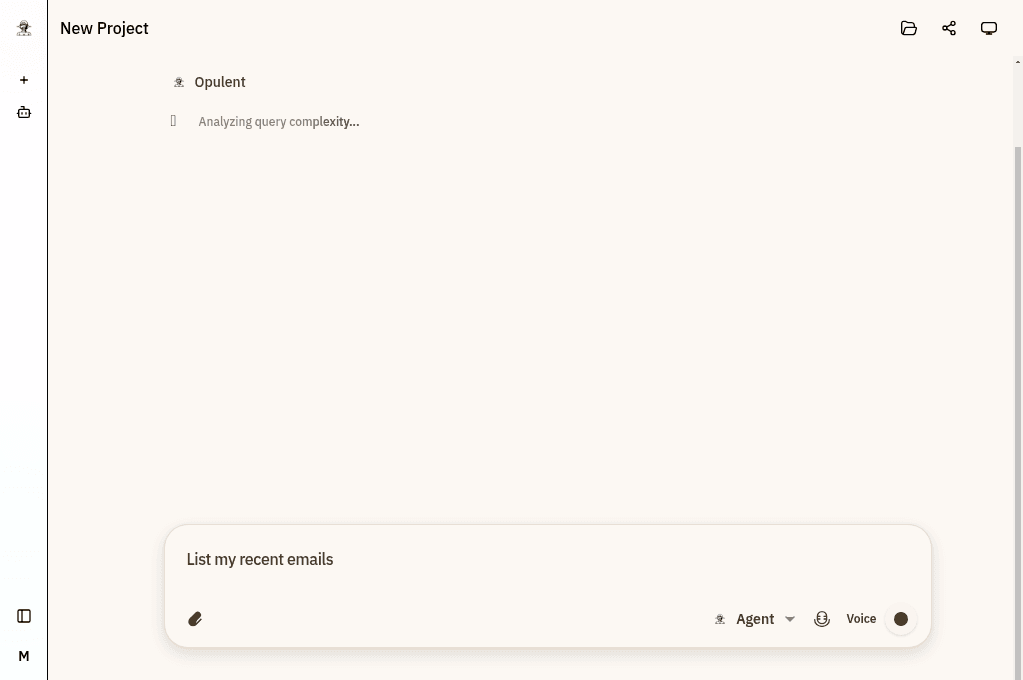
Task: Expand the Agent selector chevron
Action: [789, 618]
